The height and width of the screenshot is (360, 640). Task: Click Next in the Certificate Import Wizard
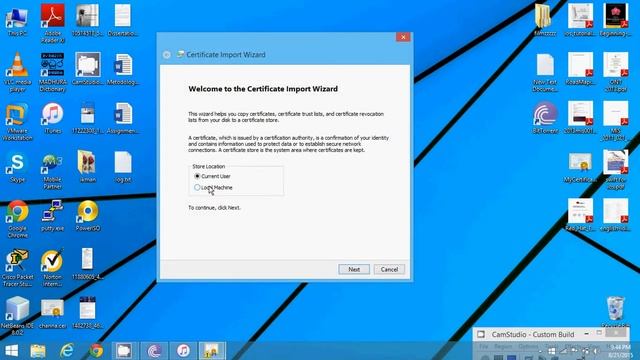354,269
